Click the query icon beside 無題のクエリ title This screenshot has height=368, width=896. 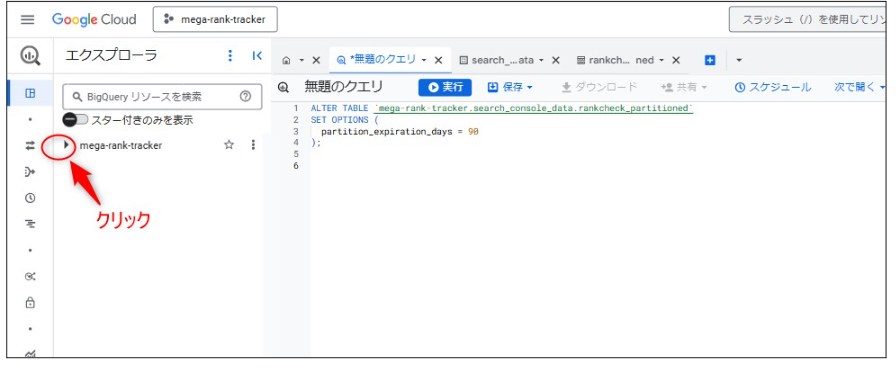click(283, 87)
